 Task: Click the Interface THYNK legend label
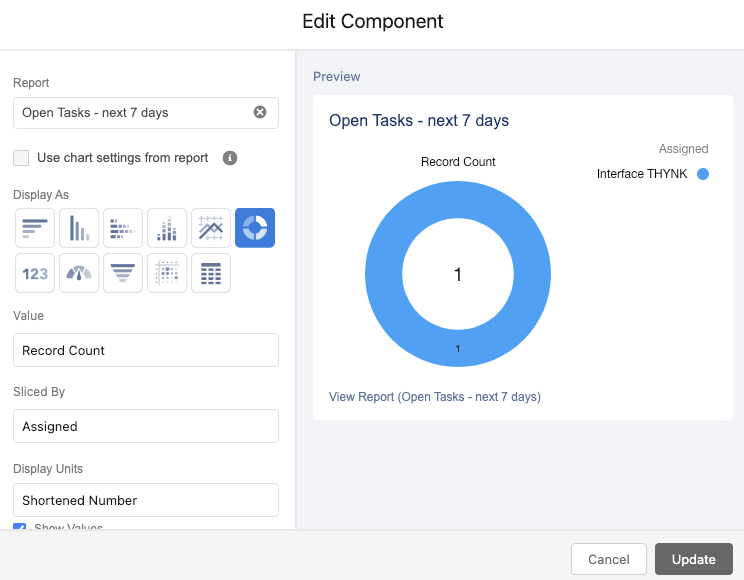pyautogui.click(x=642, y=174)
